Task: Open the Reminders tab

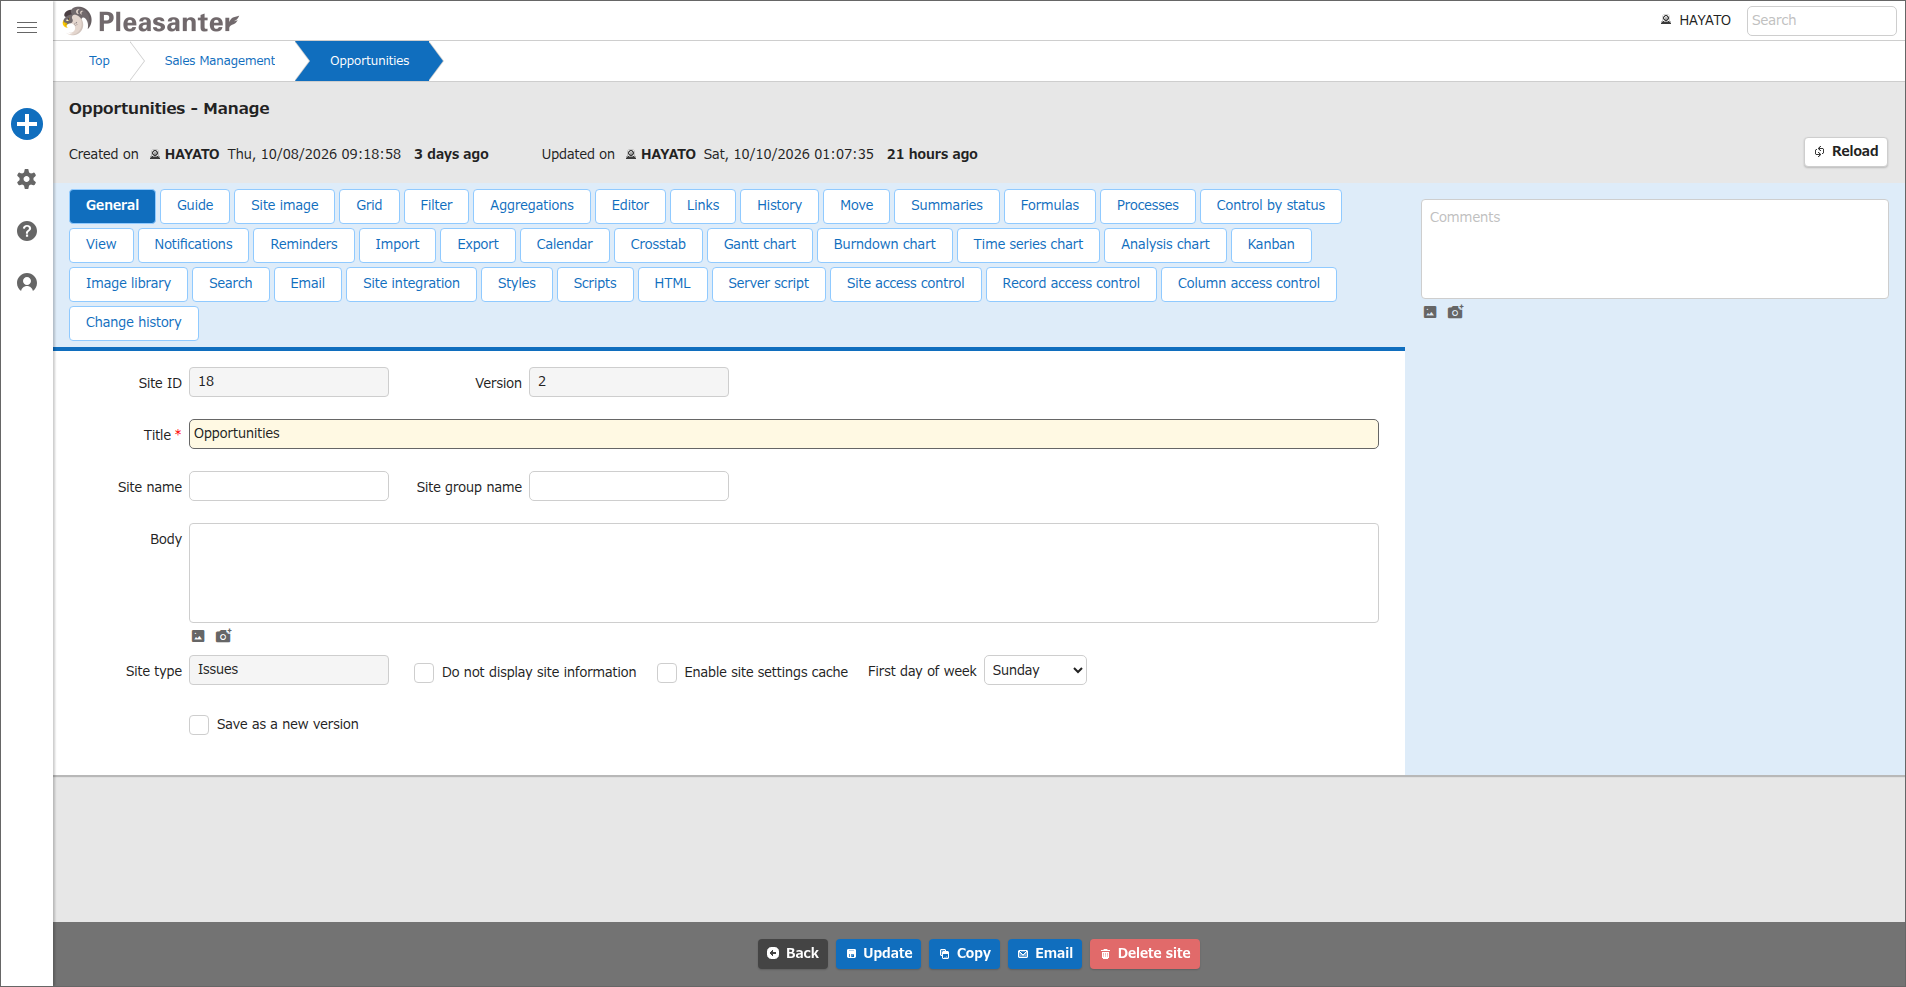Action: point(304,245)
